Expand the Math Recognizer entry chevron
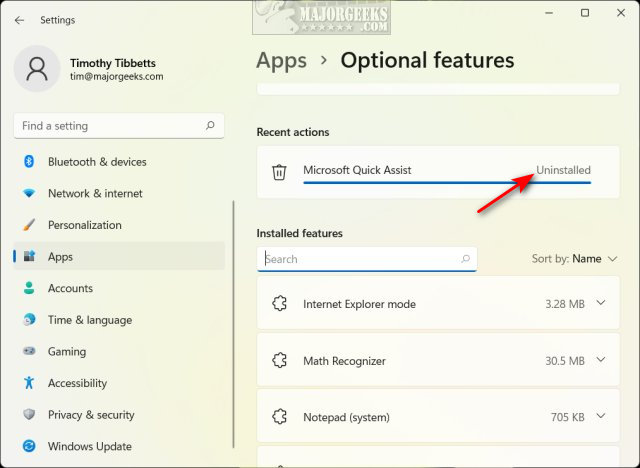The width and height of the screenshot is (640, 468). pos(601,360)
